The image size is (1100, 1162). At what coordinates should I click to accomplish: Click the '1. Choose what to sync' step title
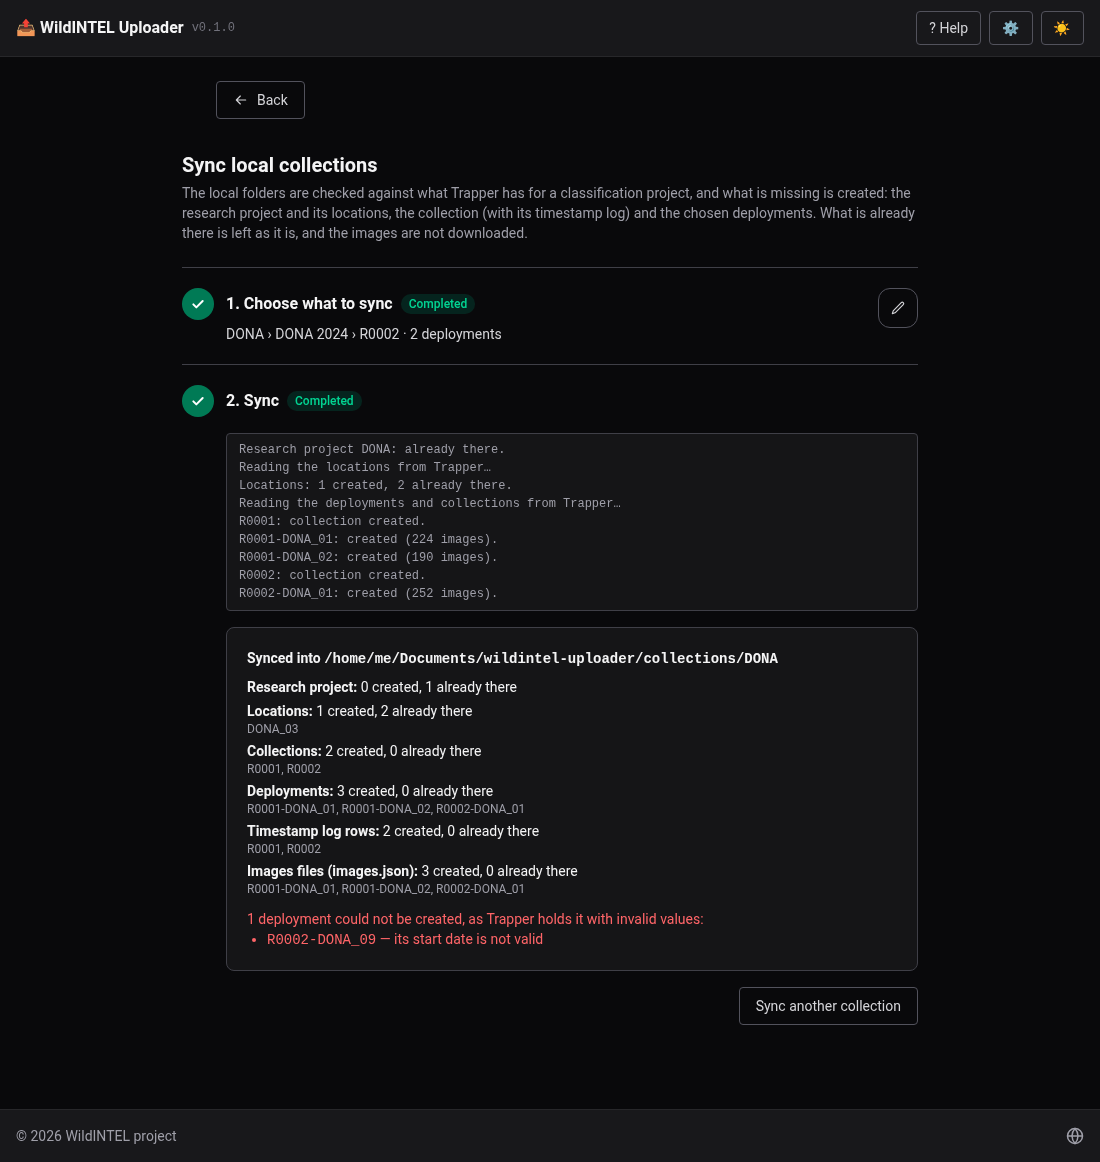pos(309,304)
